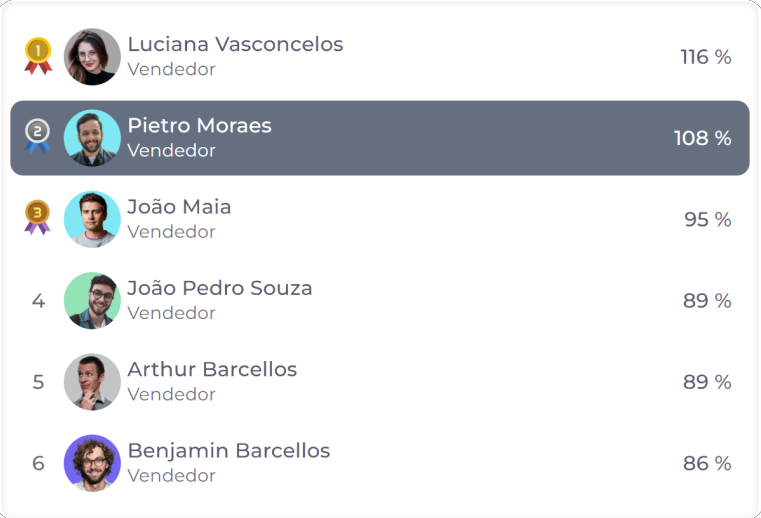Image resolution: width=761 pixels, height=518 pixels.
Task: Select Benjamin Barcellos in the ranking
Action: [x=229, y=451]
